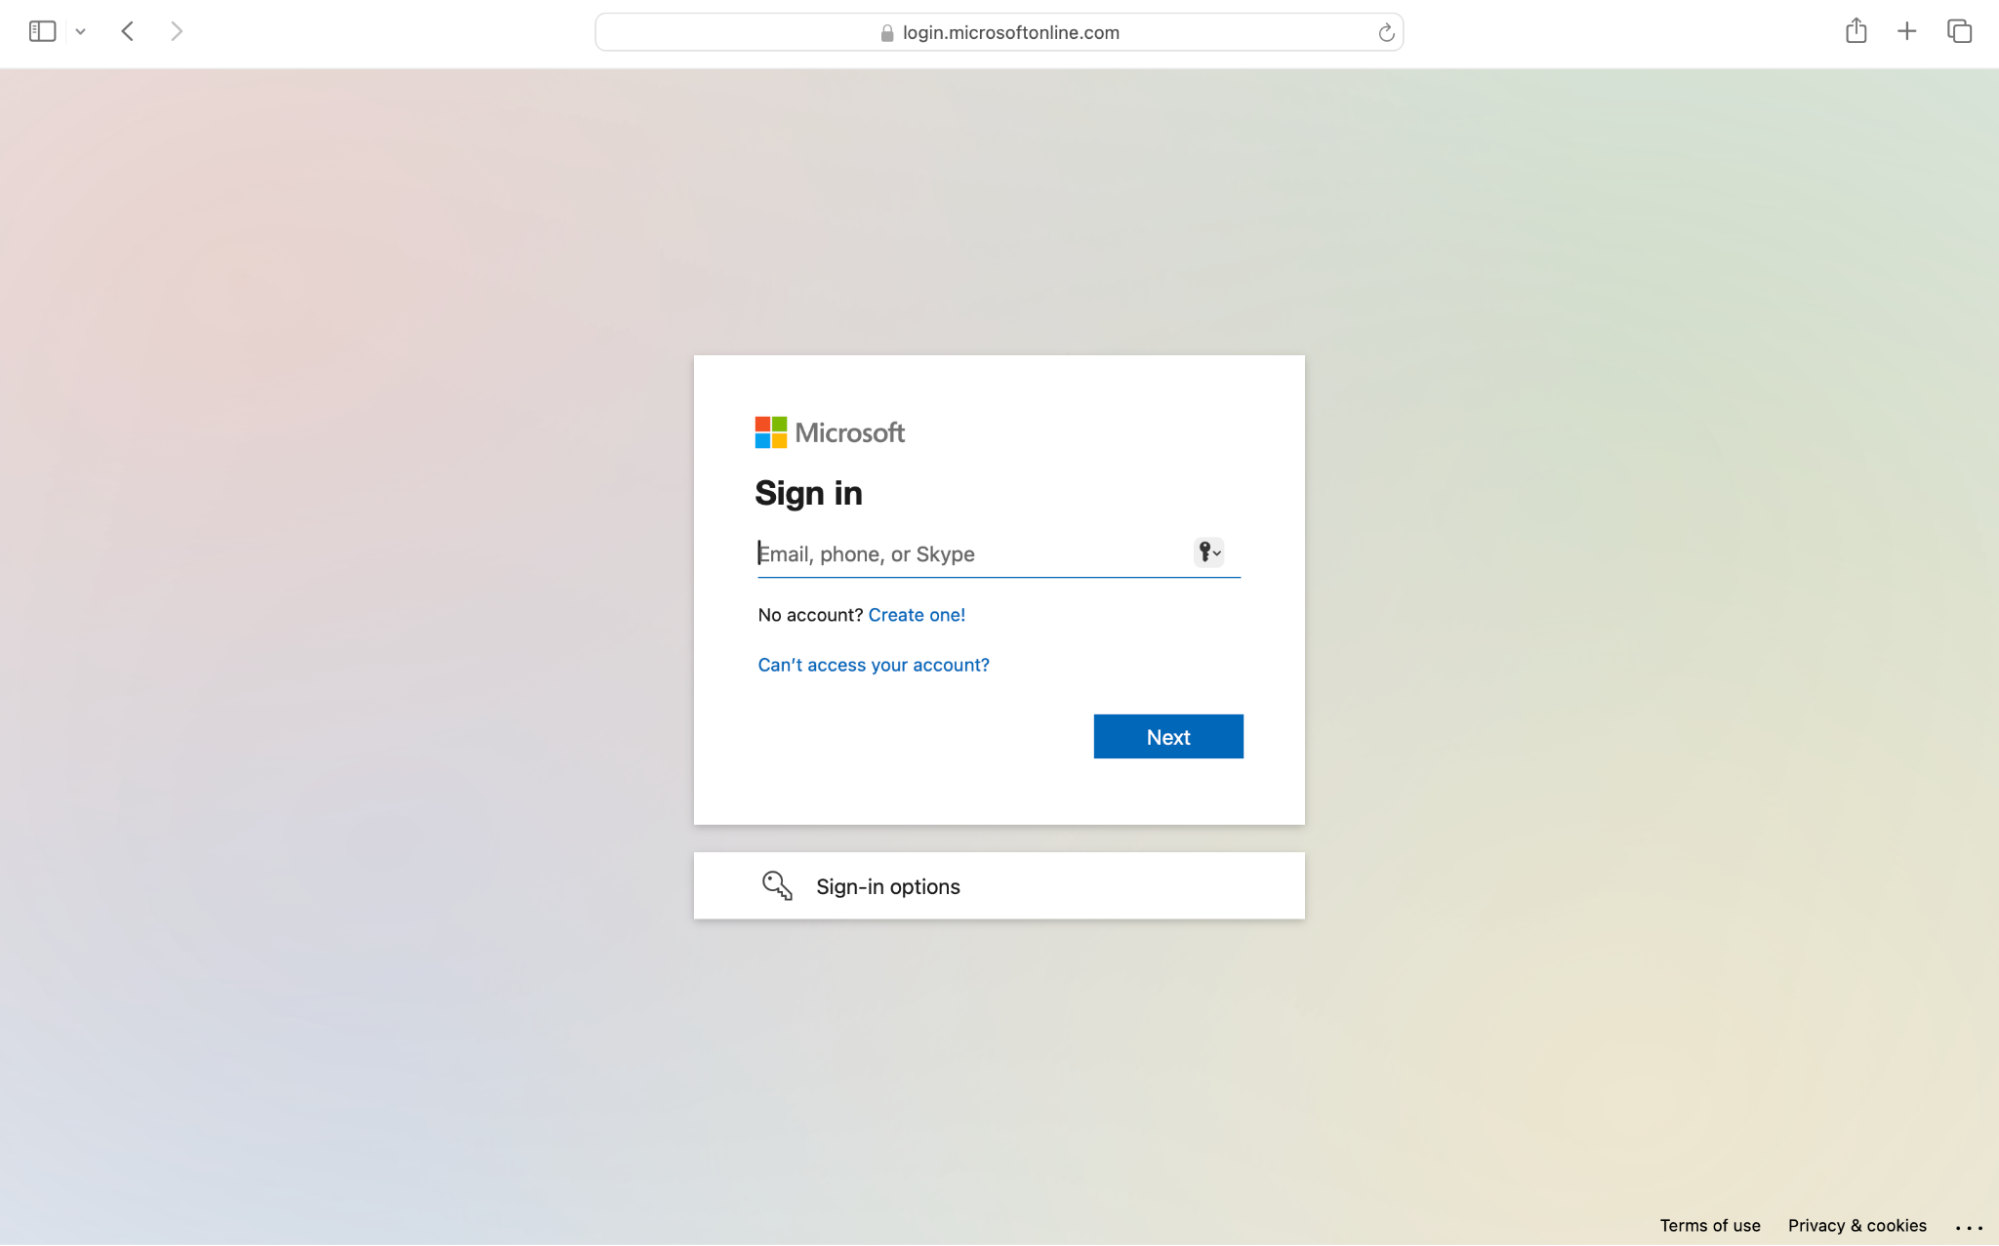
Task: Show tab overview in Safari
Action: point(1958,31)
